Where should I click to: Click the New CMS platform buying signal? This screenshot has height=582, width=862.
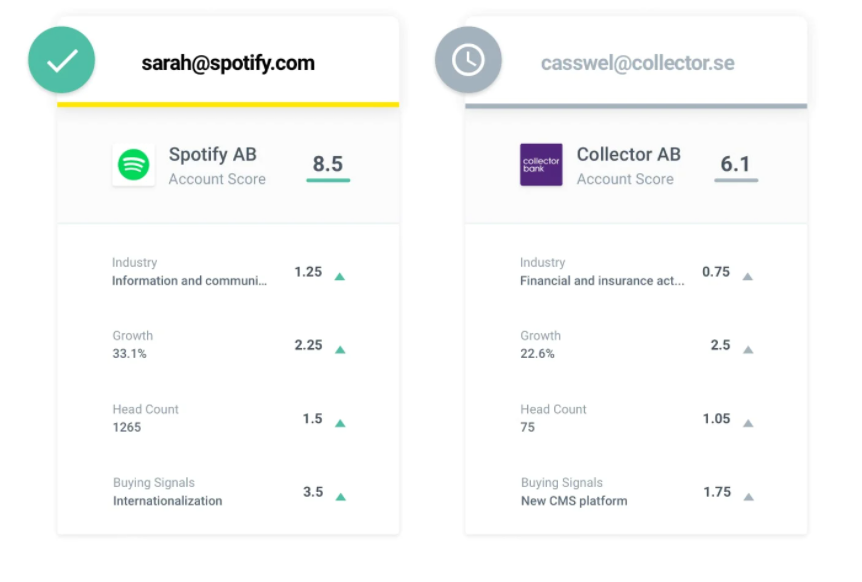(x=574, y=501)
